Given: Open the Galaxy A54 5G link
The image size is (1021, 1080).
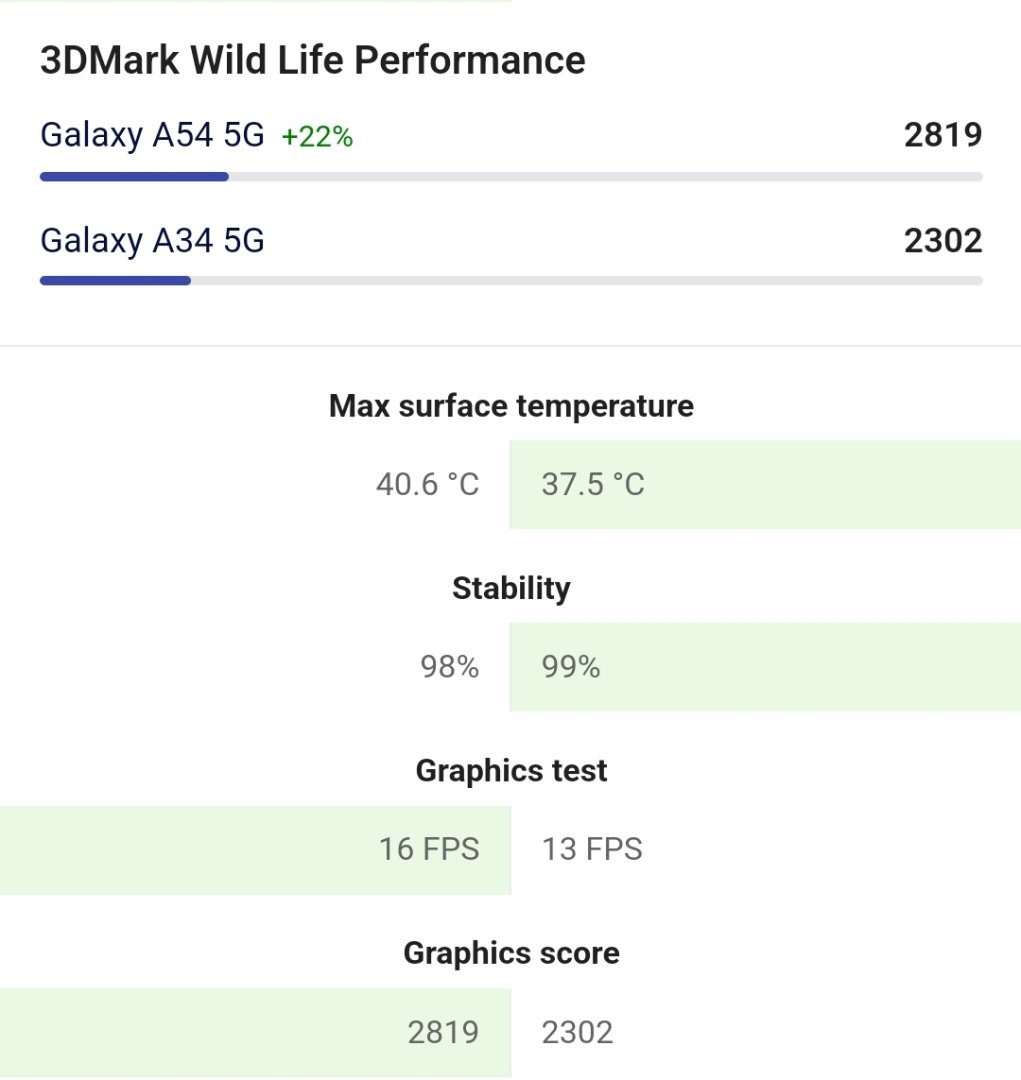Looking at the screenshot, I should point(152,135).
